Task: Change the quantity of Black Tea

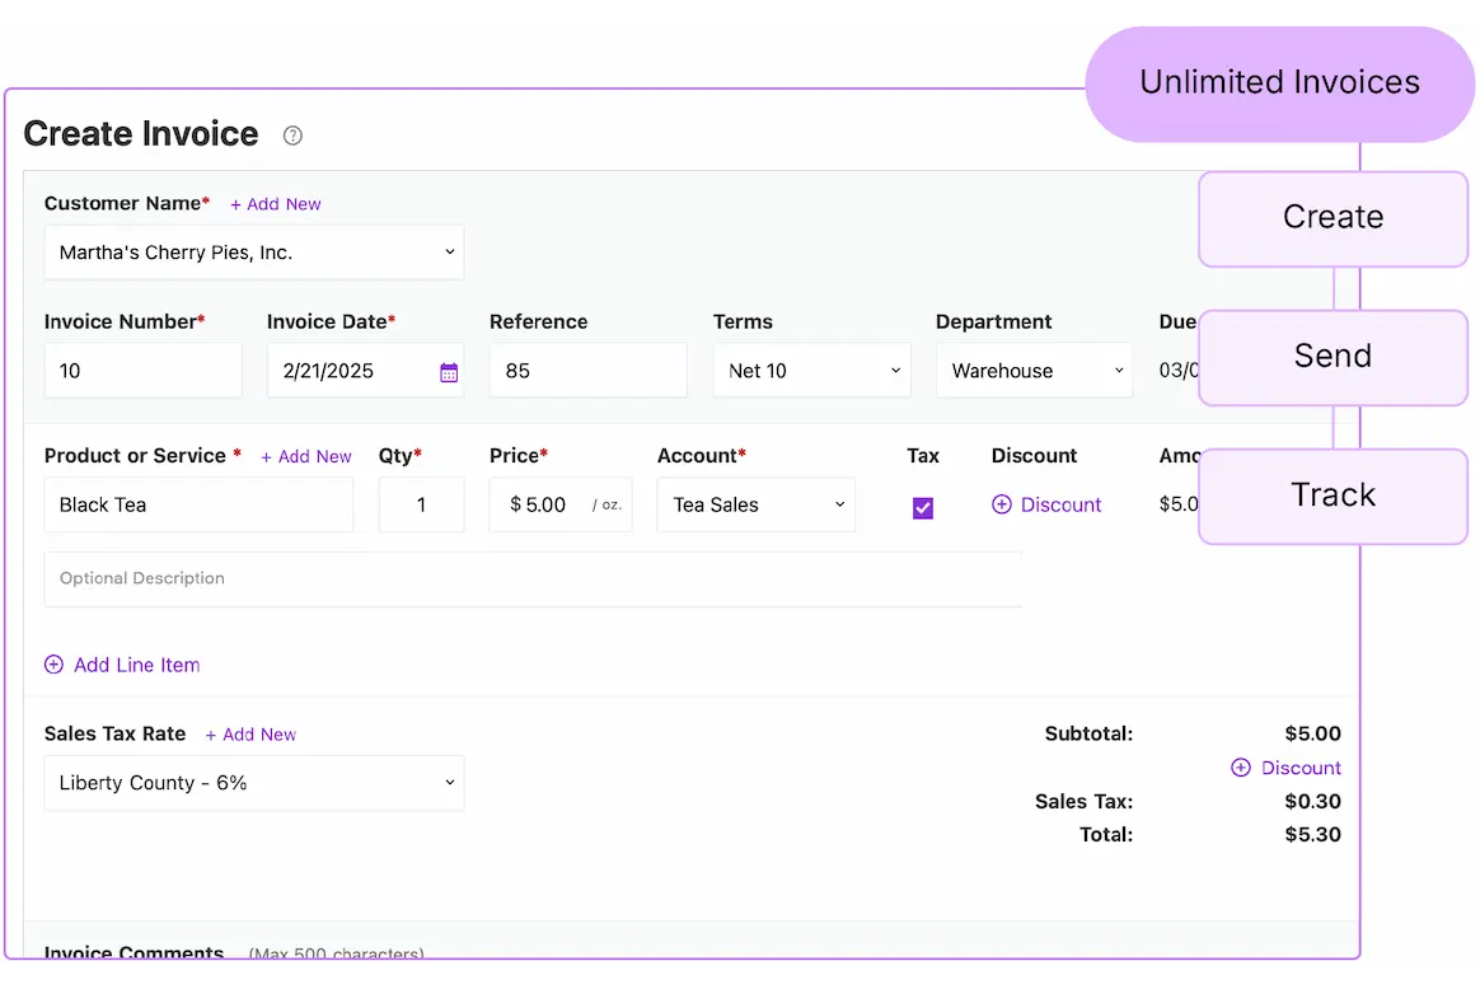Action: point(421,504)
